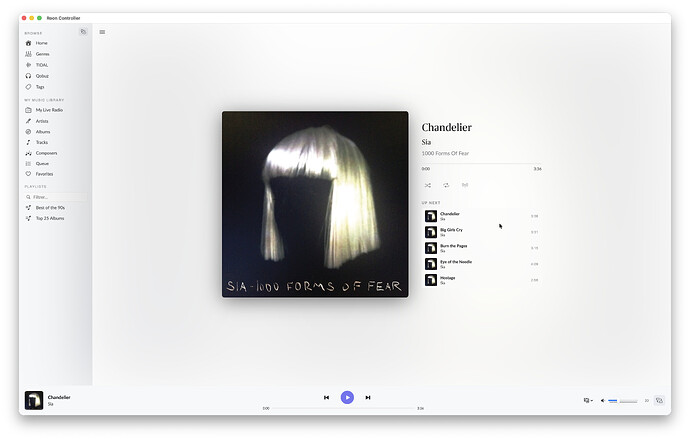Click the song title Chandelier heading

446,128
